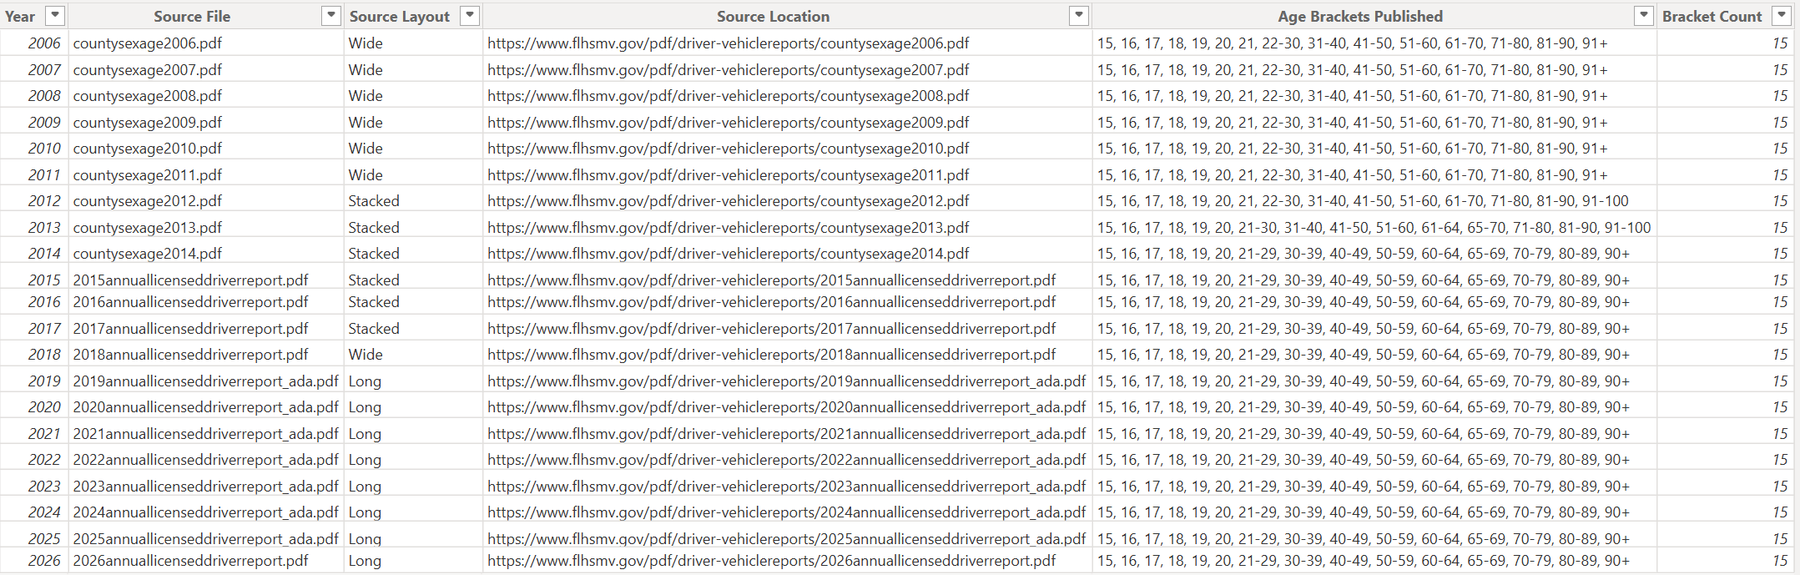The height and width of the screenshot is (575, 1800).
Task: Select the Year column header
Action: click(20, 16)
